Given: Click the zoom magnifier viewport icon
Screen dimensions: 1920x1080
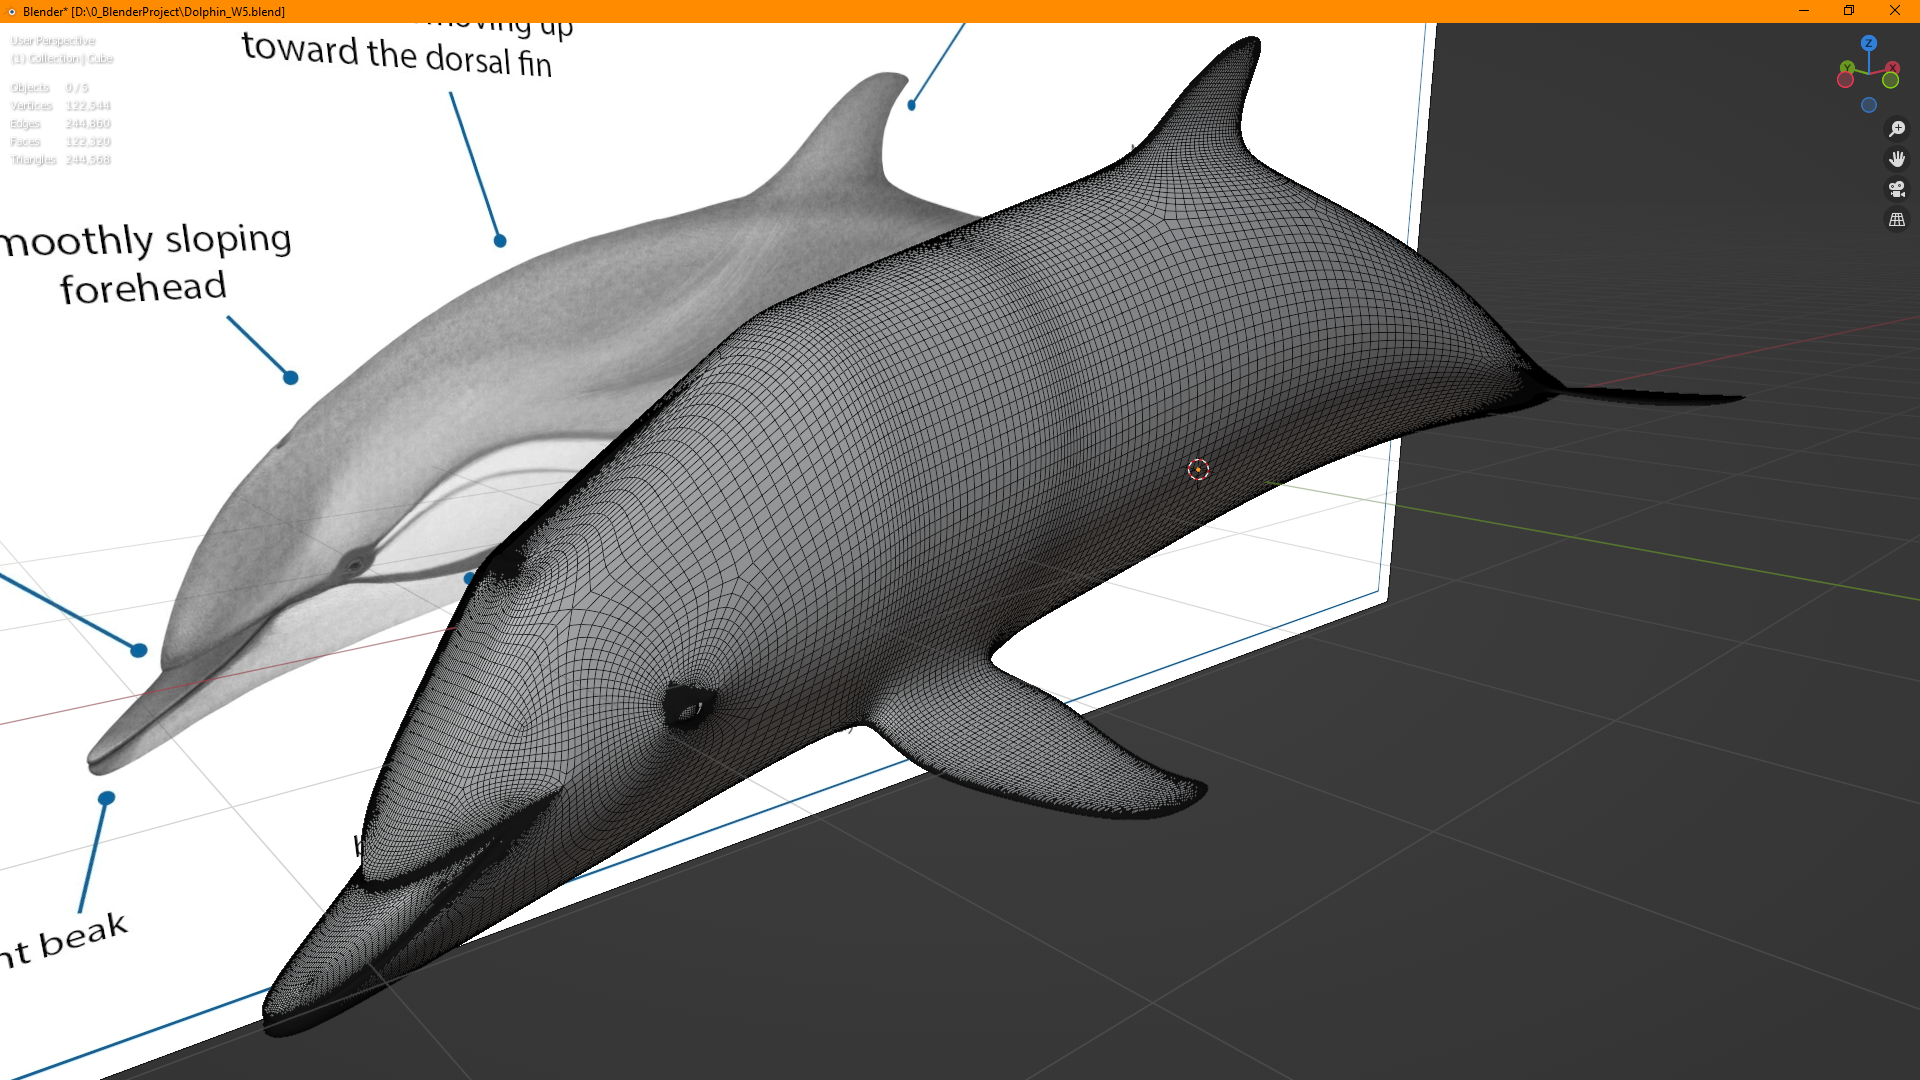Looking at the screenshot, I should click(1896, 129).
